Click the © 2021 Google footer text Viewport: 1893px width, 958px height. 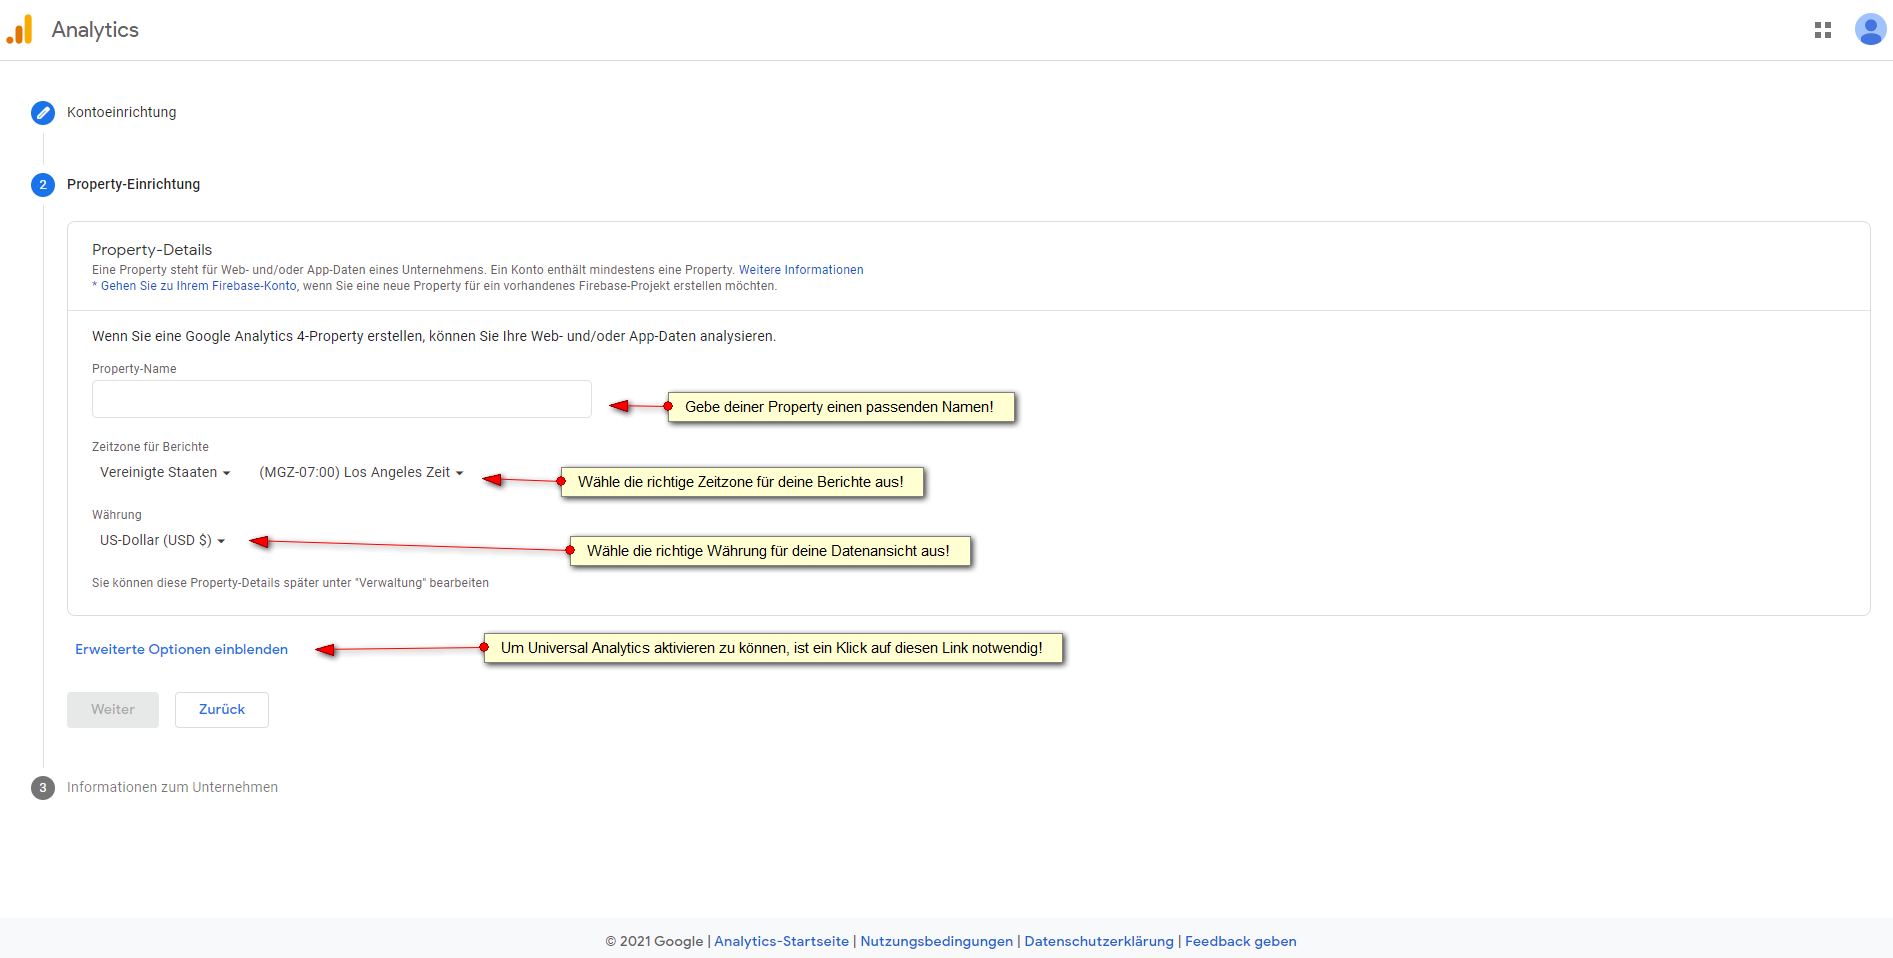tap(654, 941)
